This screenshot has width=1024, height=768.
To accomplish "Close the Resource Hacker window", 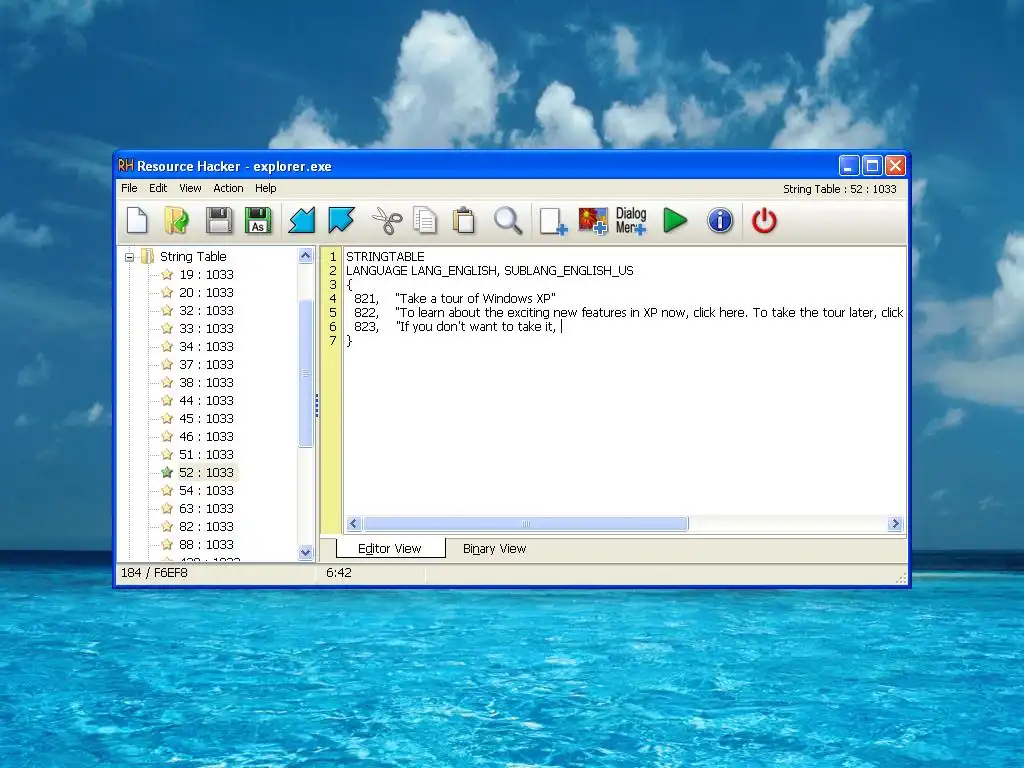I will (895, 166).
